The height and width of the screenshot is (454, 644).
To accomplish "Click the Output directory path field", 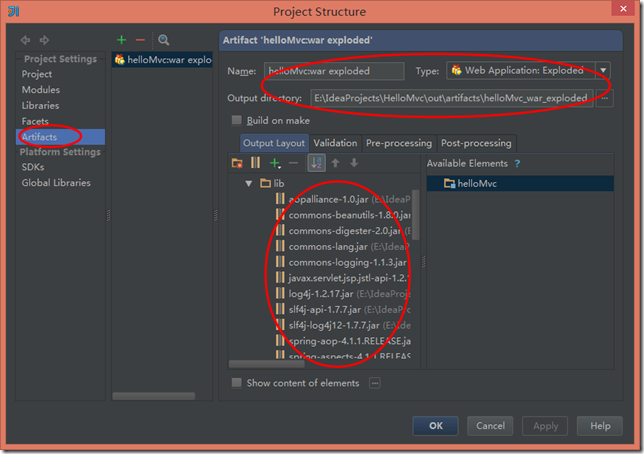I will [x=452, y=98].
